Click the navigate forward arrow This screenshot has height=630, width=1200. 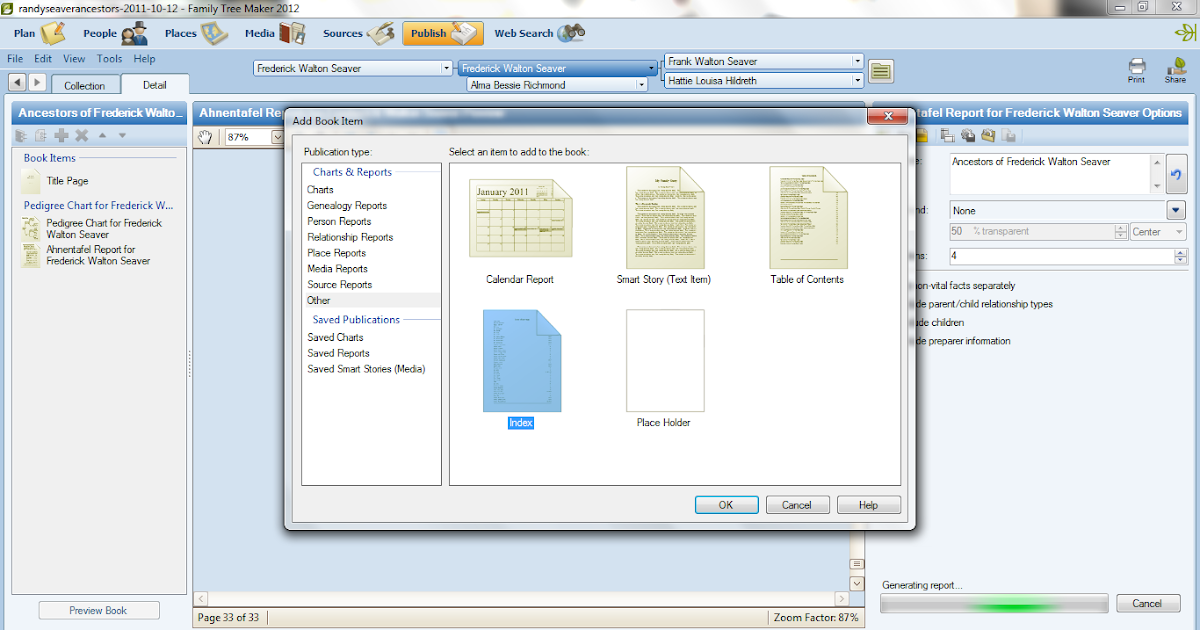click(37, 82)
